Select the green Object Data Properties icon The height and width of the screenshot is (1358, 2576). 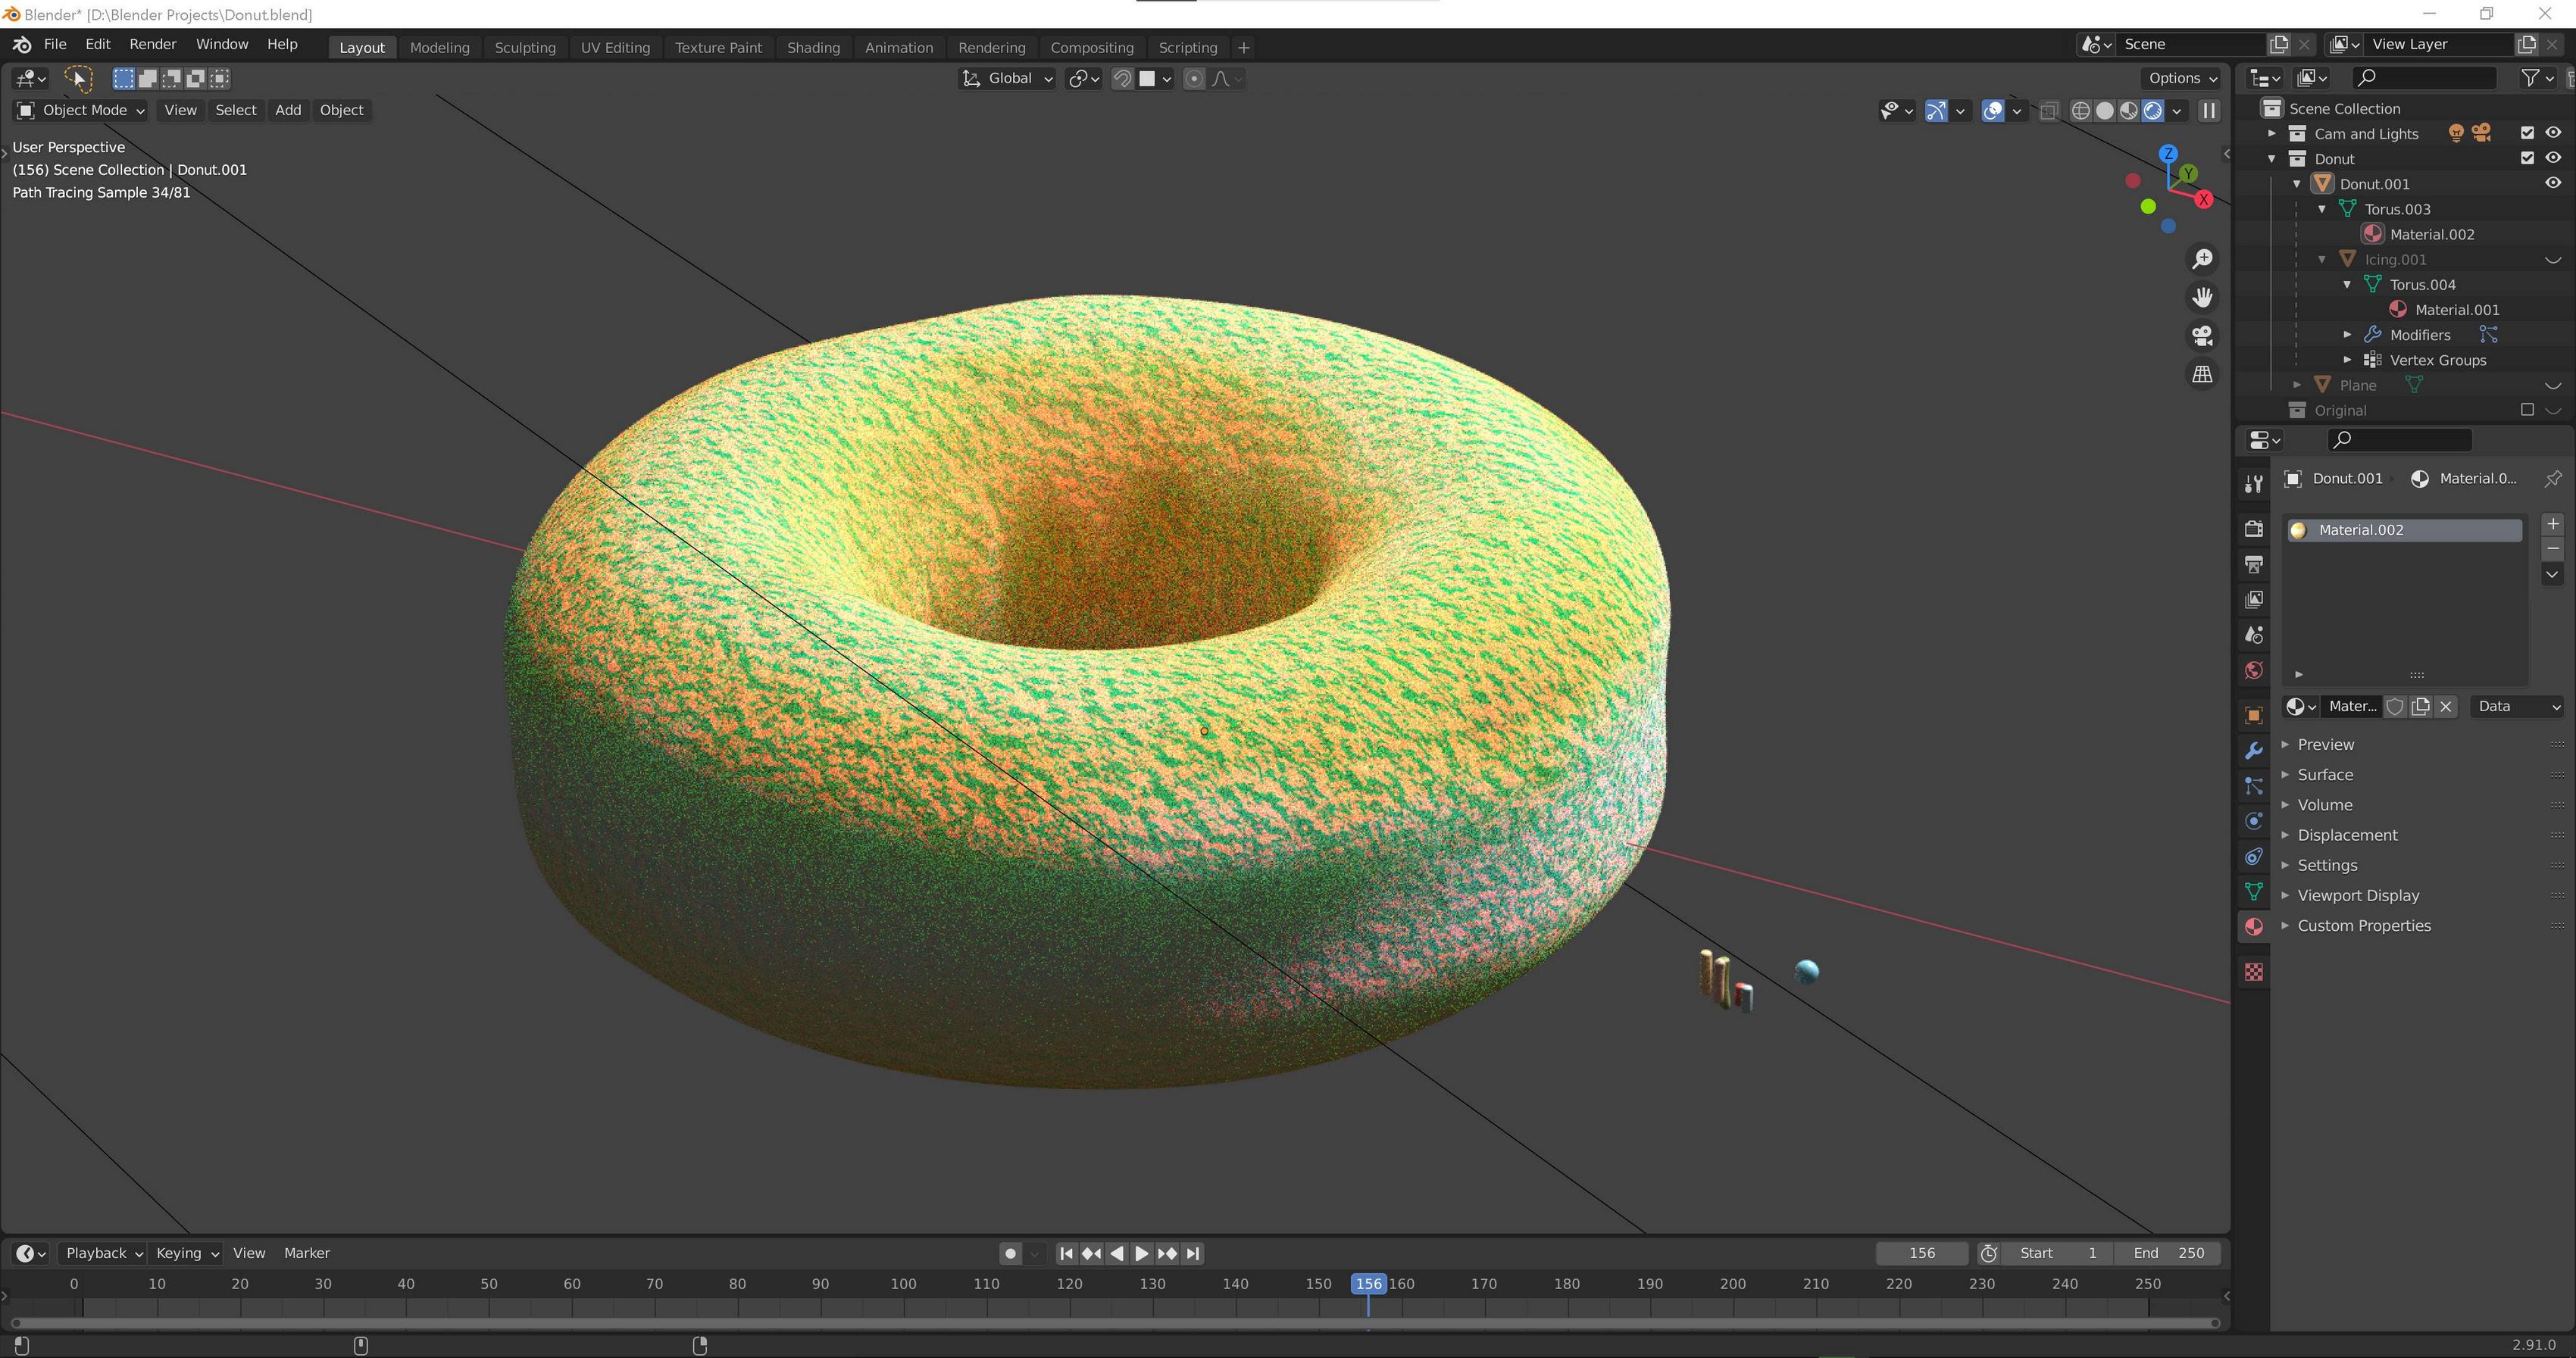click(2254, 890)
